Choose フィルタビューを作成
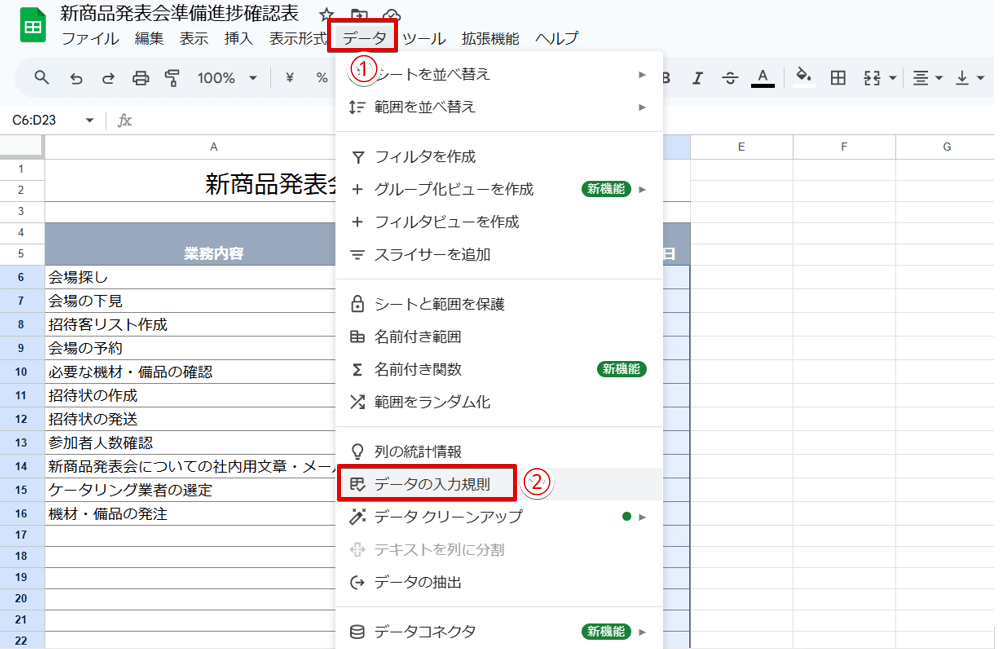 [499, 222]
